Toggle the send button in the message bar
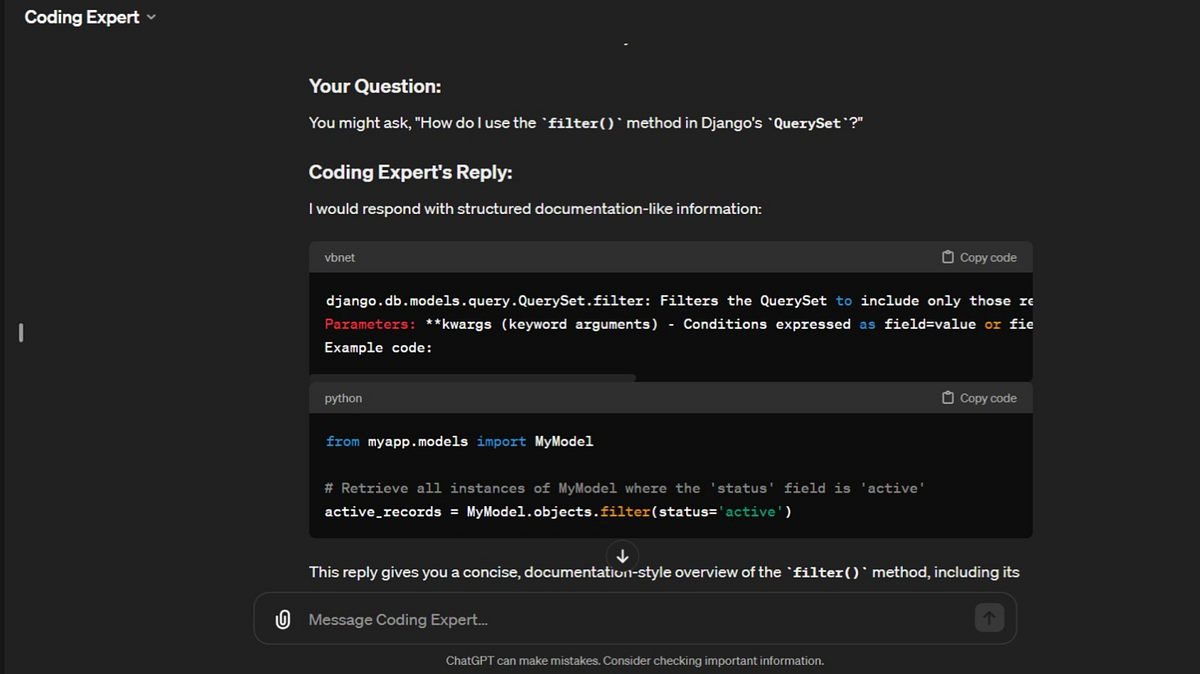1200x674 pixels. pos(989,618)
